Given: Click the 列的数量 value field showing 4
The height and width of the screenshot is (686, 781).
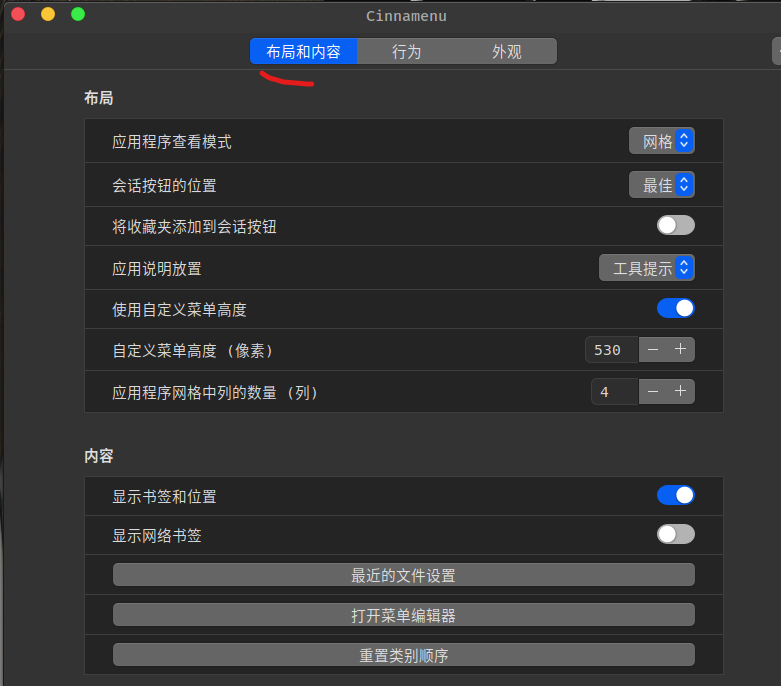Looking at the screenshot, I should 615,392.
